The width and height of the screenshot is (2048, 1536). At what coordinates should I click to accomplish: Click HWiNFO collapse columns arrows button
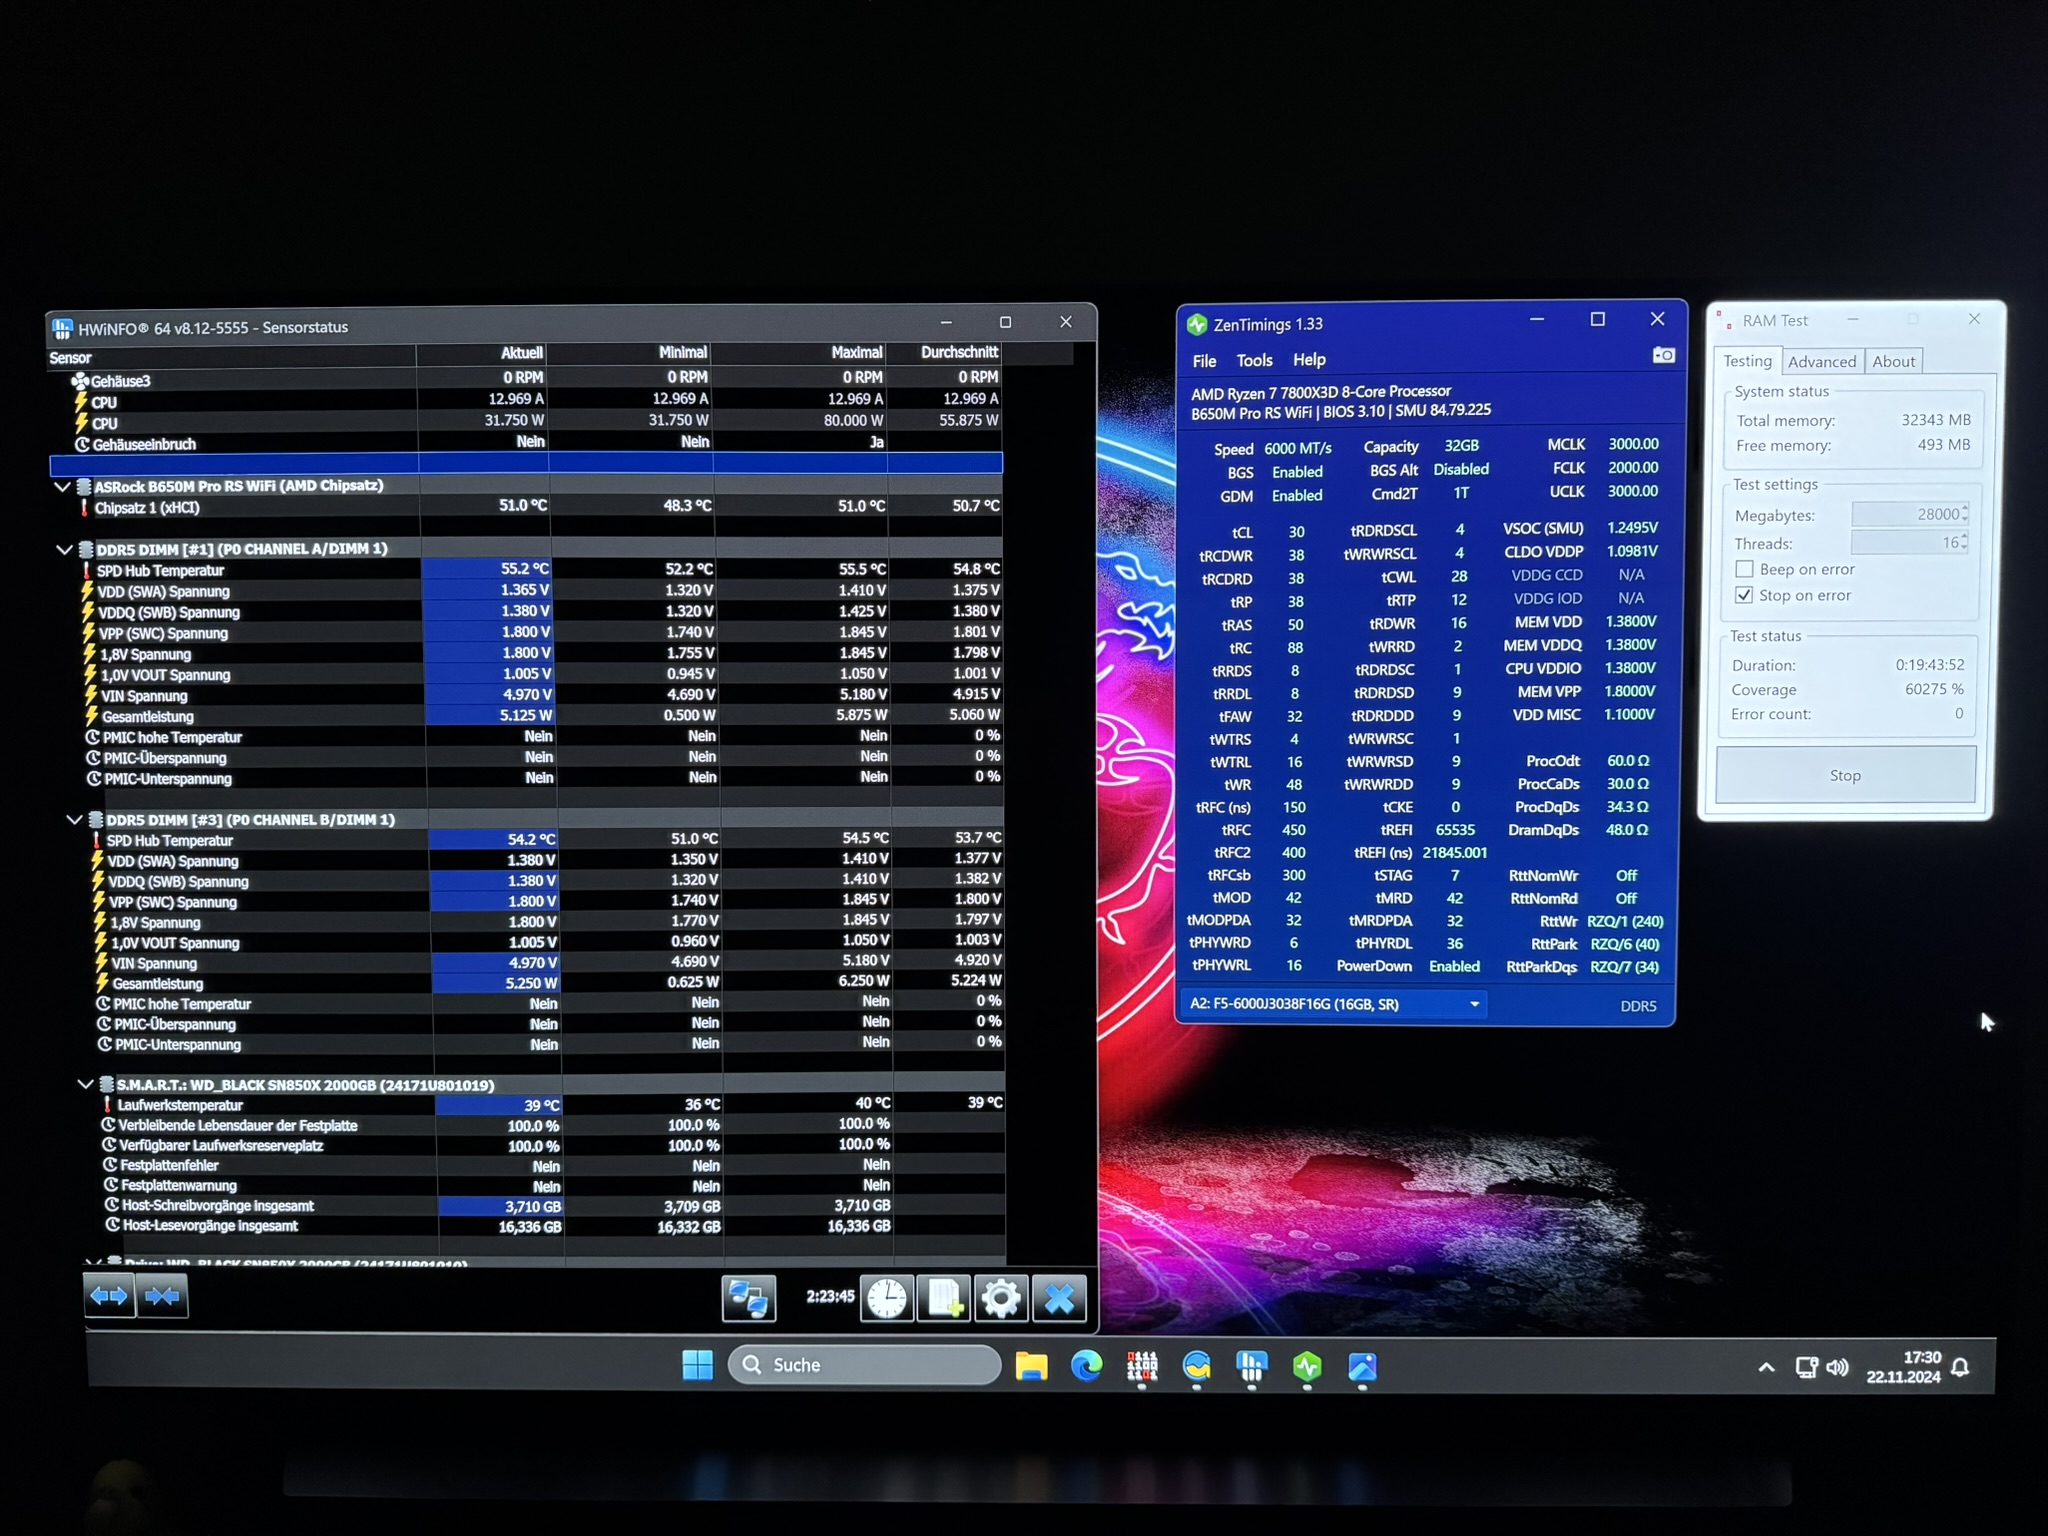[162, 1296]
